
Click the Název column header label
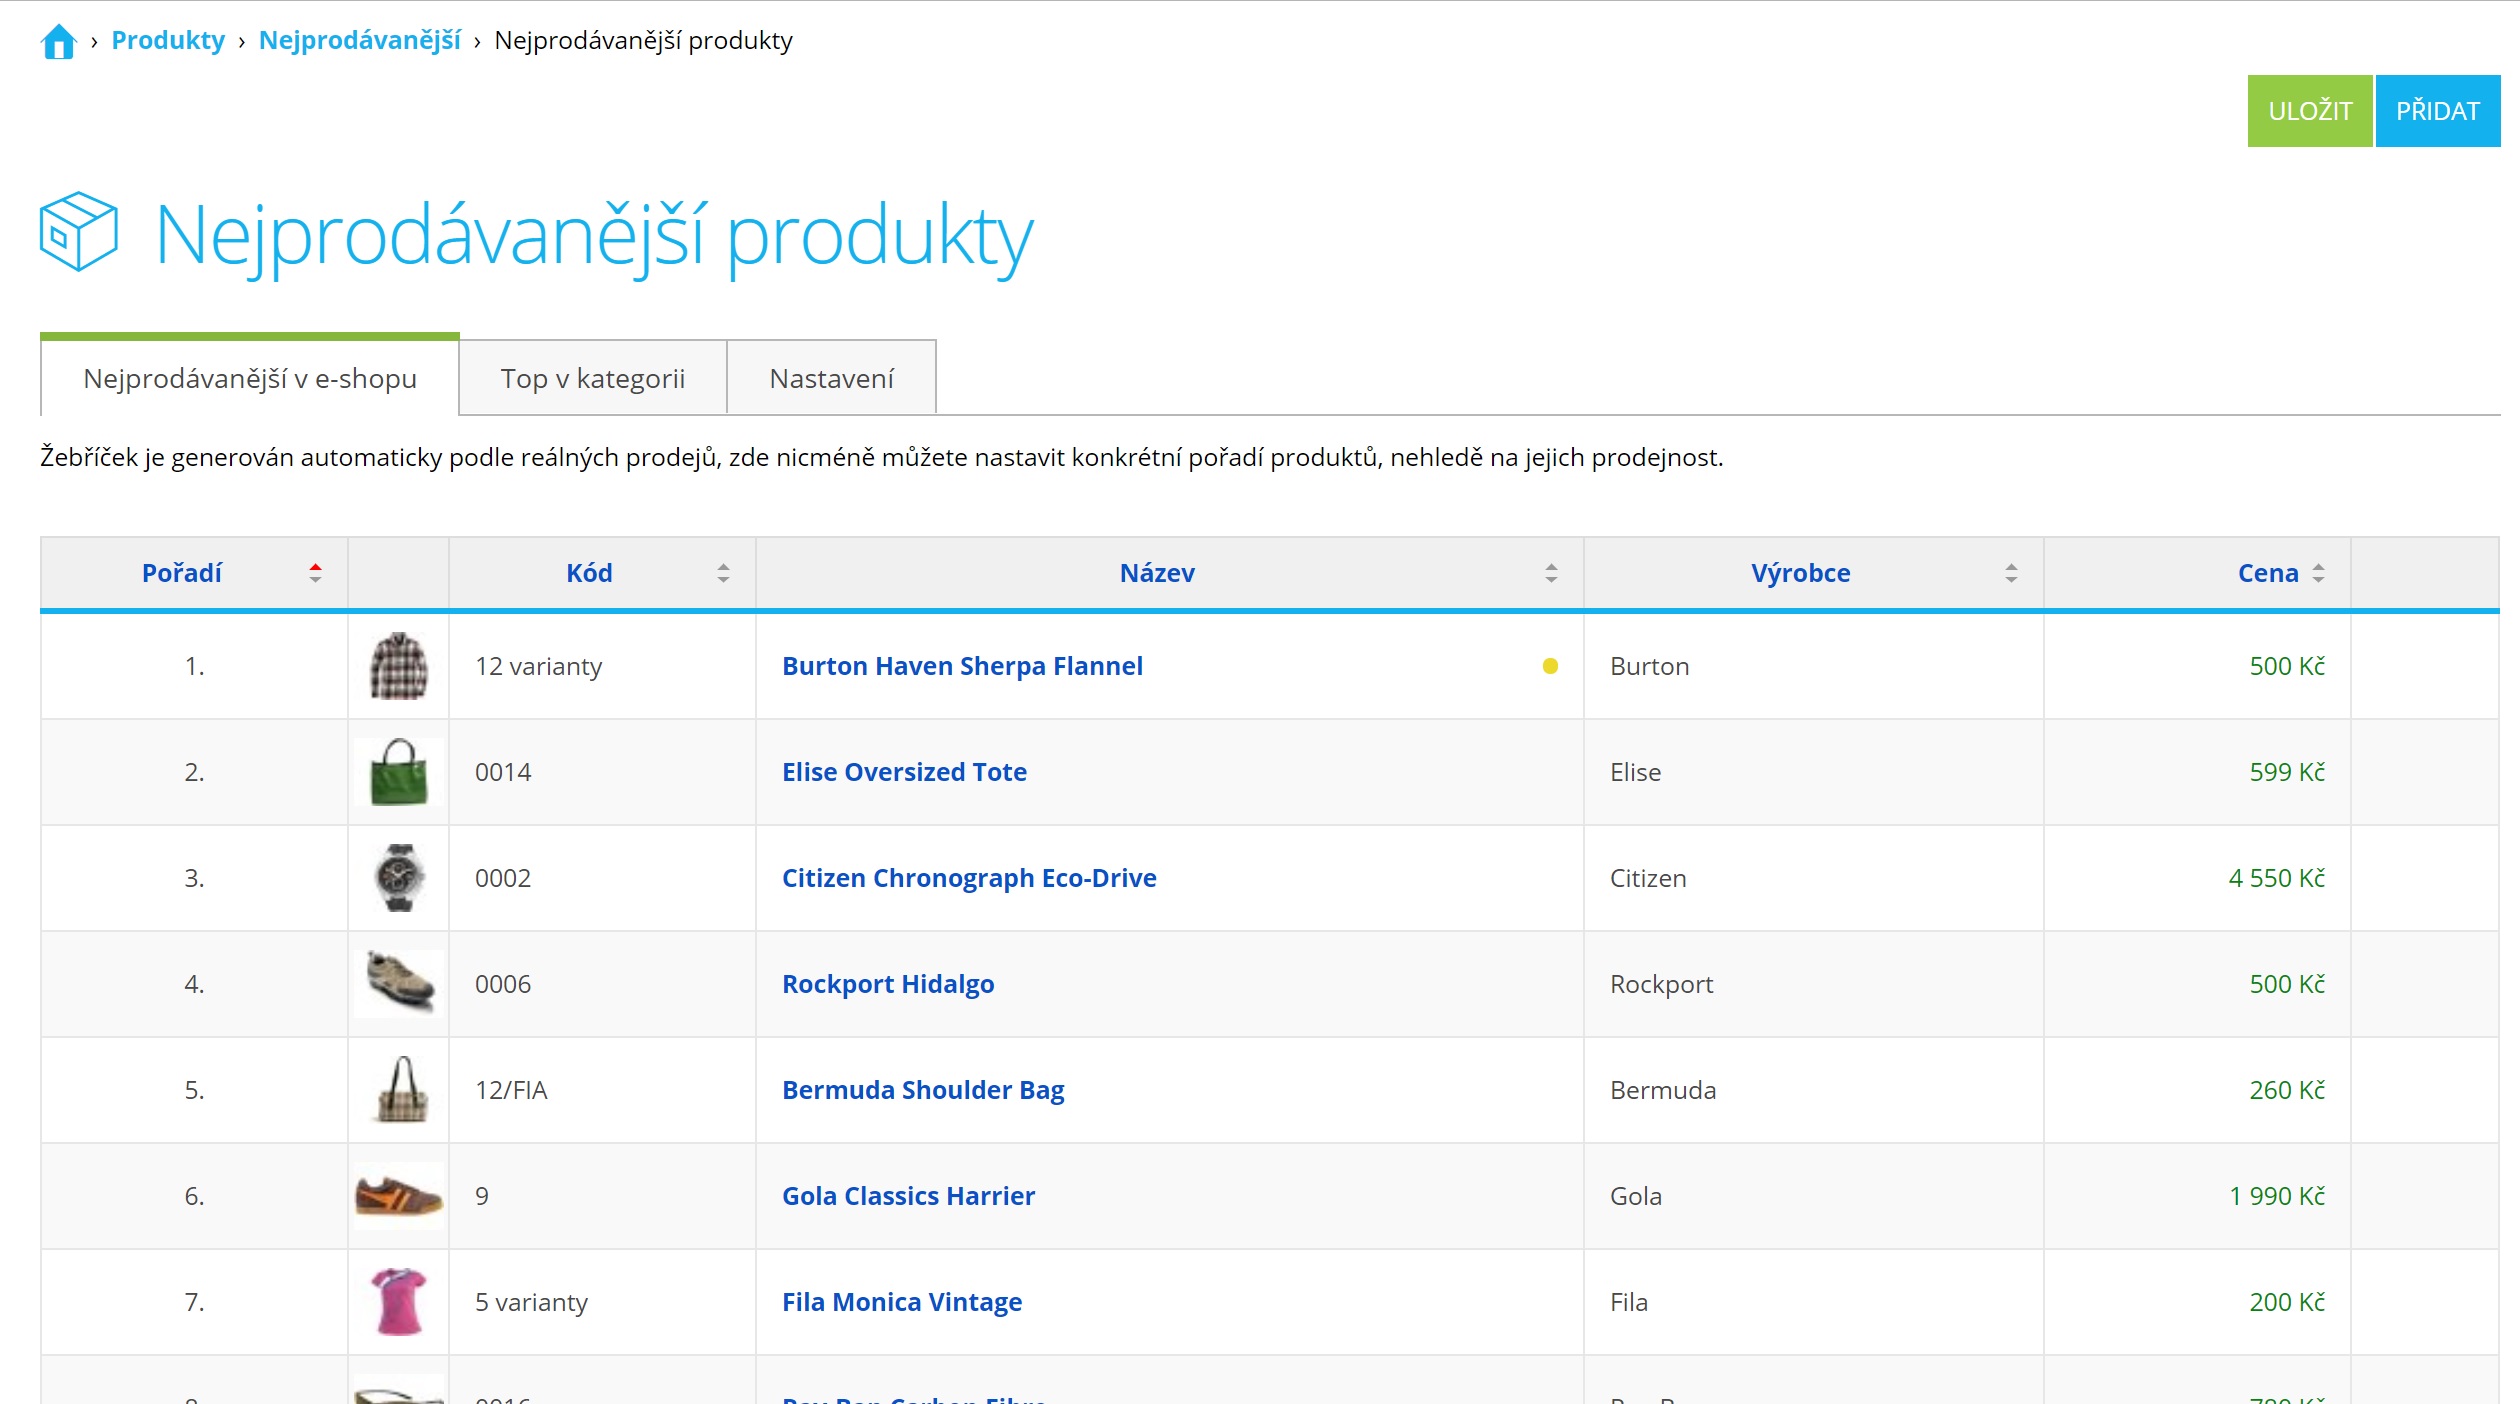tap(1157, 573)
